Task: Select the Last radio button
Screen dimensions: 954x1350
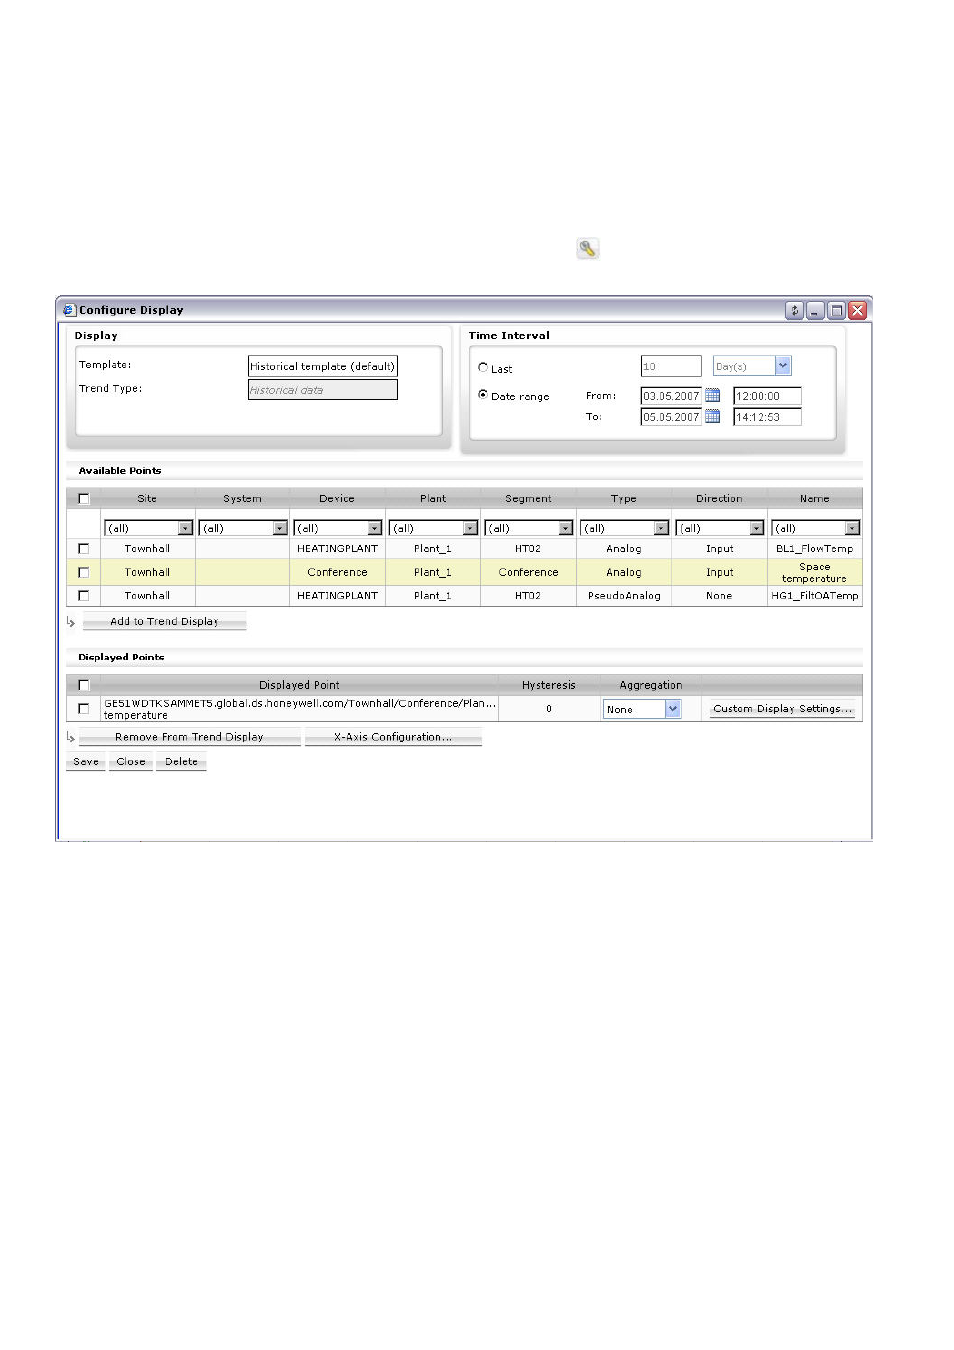Action: click(483, 368)
